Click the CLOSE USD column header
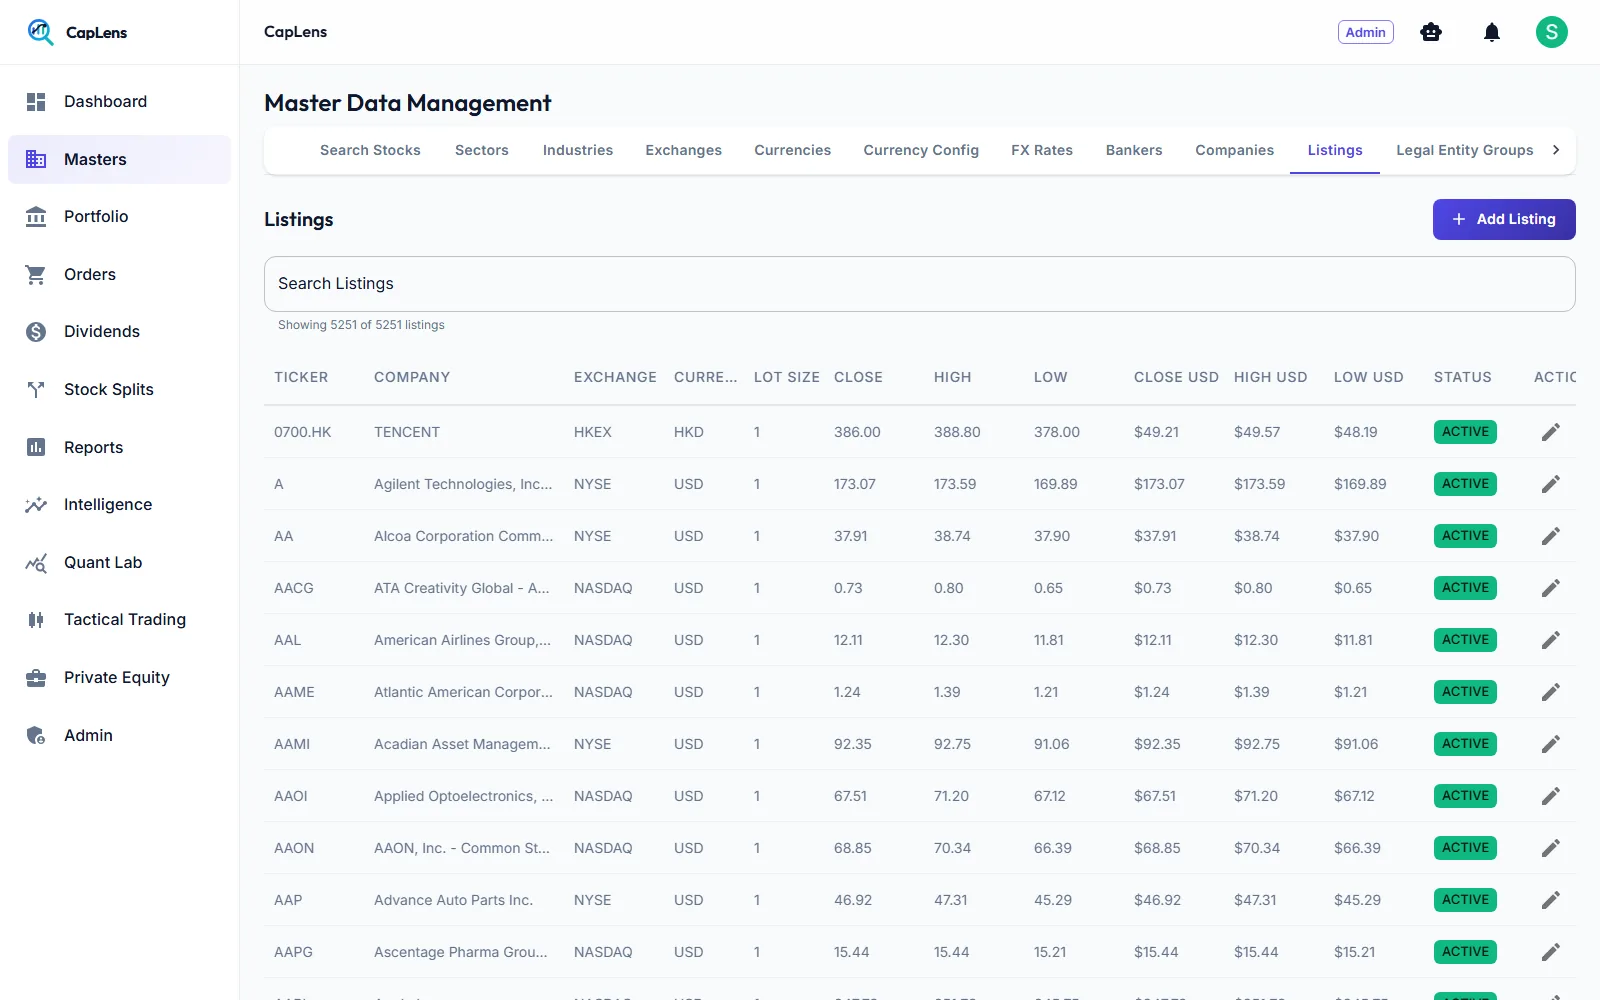Viewport: 1600px width, 1000px height. click(x=1176, y=377)
